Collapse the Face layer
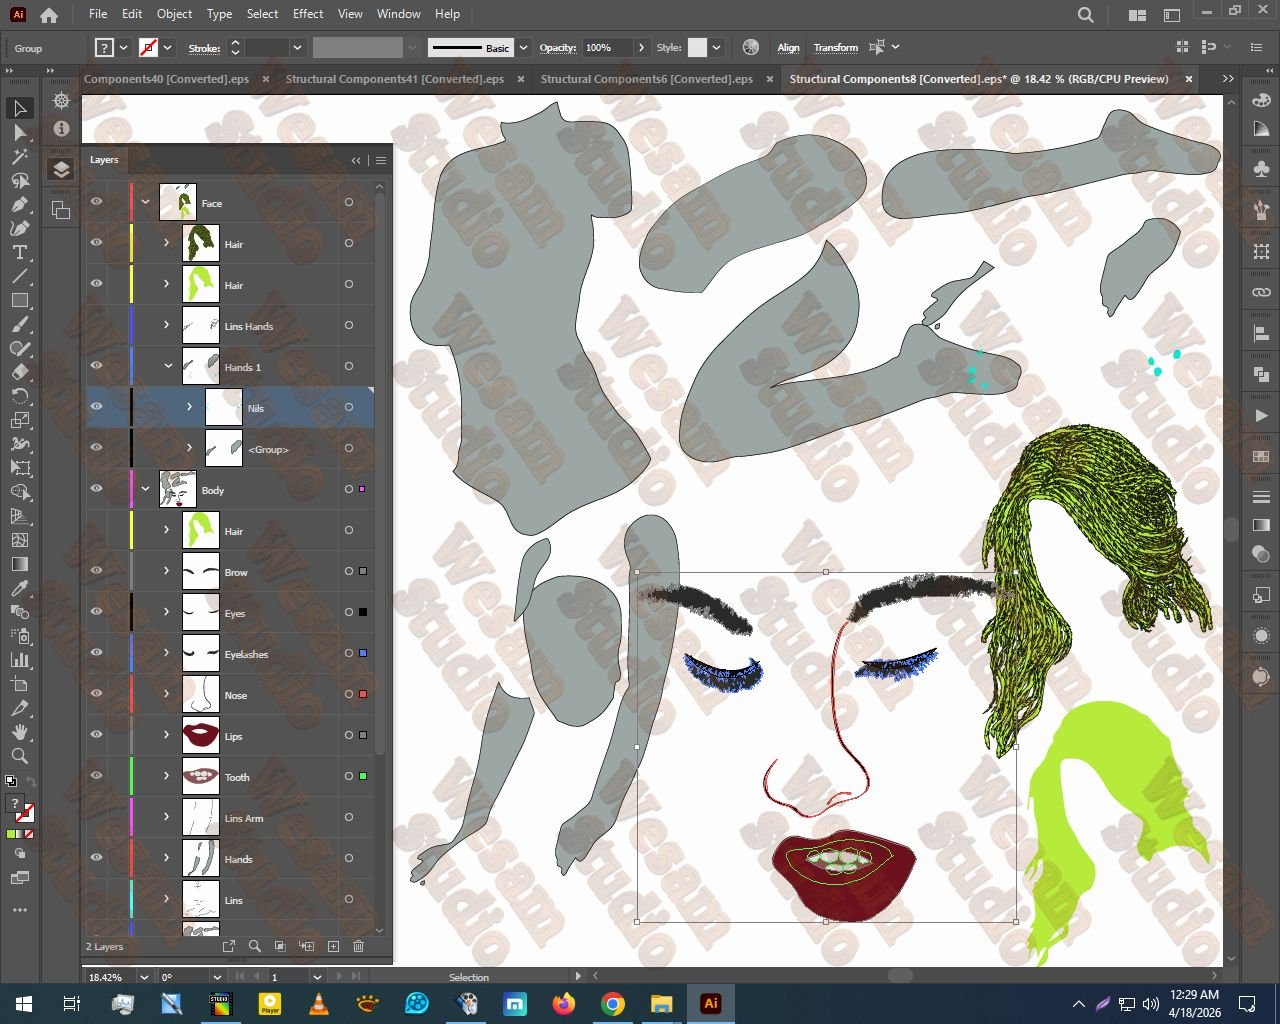 tap(146, 203)
